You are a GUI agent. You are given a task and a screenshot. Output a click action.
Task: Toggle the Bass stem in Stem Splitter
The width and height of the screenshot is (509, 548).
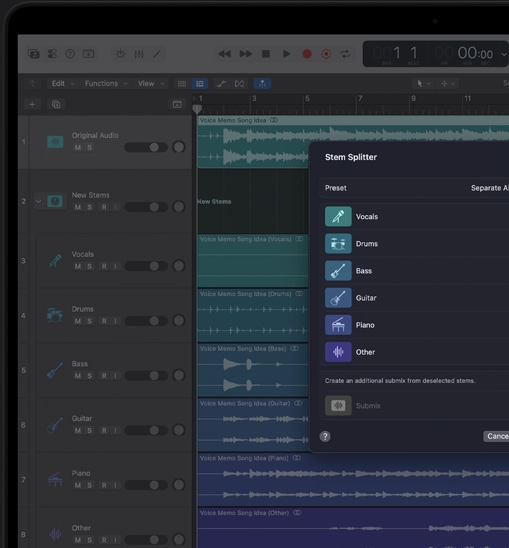pyautogui.click(x=338, y=271)
